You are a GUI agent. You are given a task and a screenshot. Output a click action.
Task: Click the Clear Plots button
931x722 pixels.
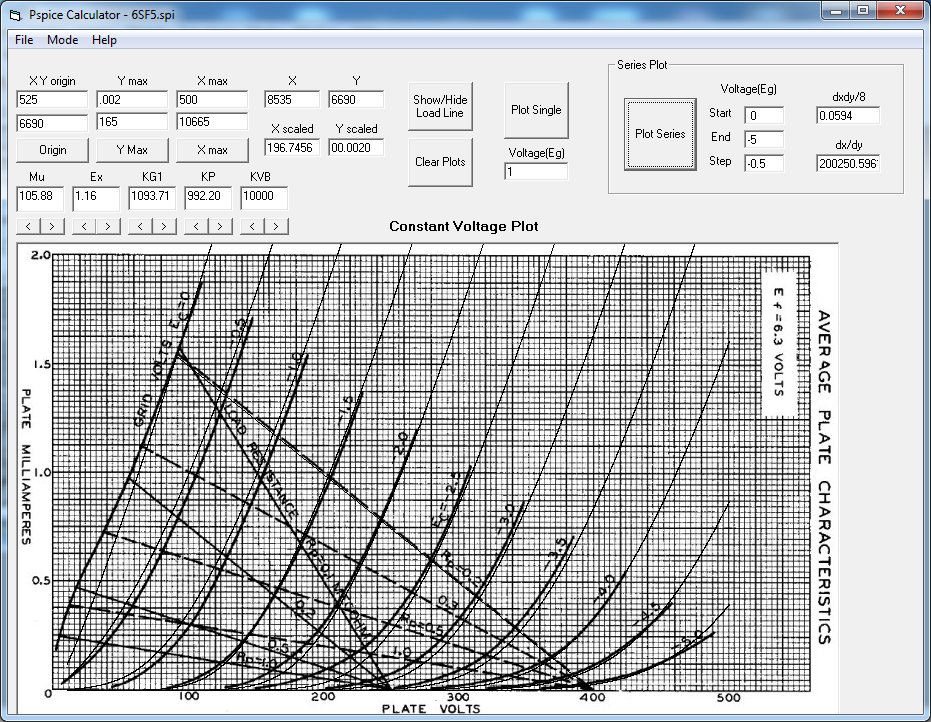pyautogui.click(x=440, y=162)
